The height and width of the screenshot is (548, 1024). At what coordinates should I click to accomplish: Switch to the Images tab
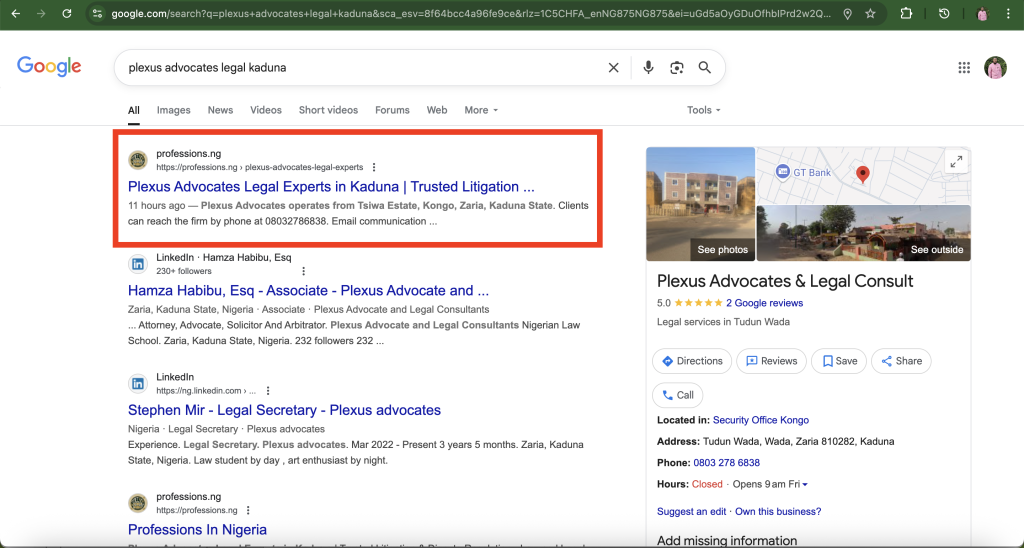(x=174, y=110)
